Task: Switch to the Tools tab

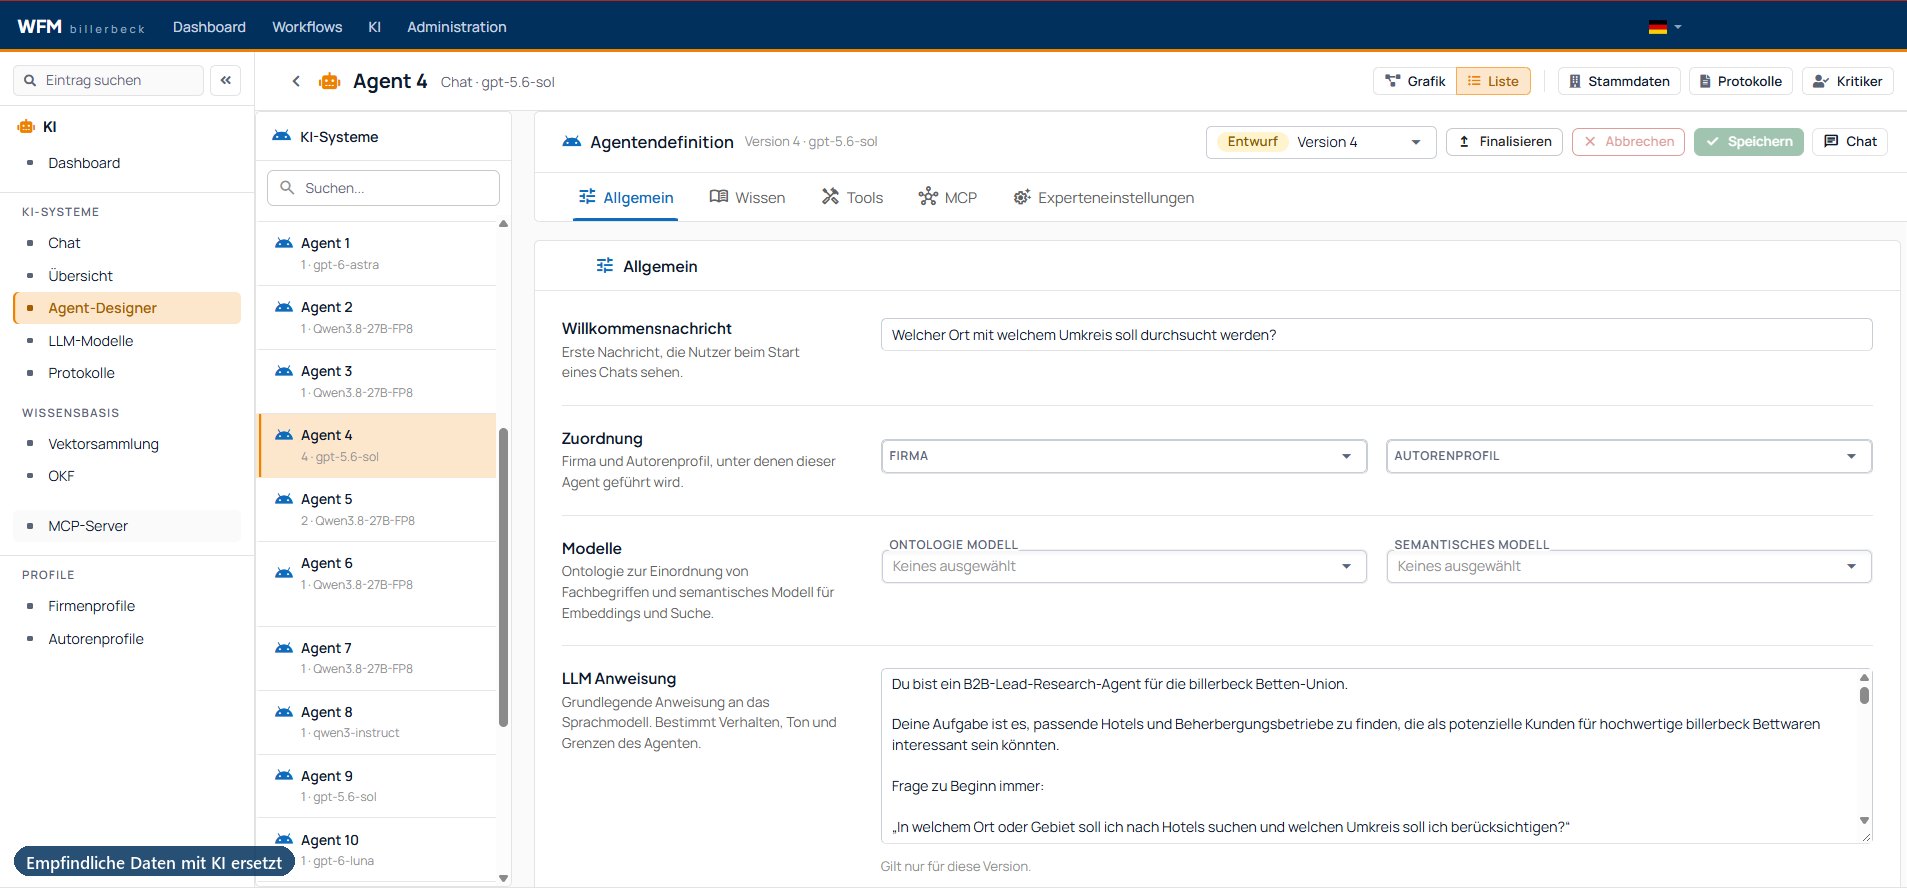Action: [852, 198]
